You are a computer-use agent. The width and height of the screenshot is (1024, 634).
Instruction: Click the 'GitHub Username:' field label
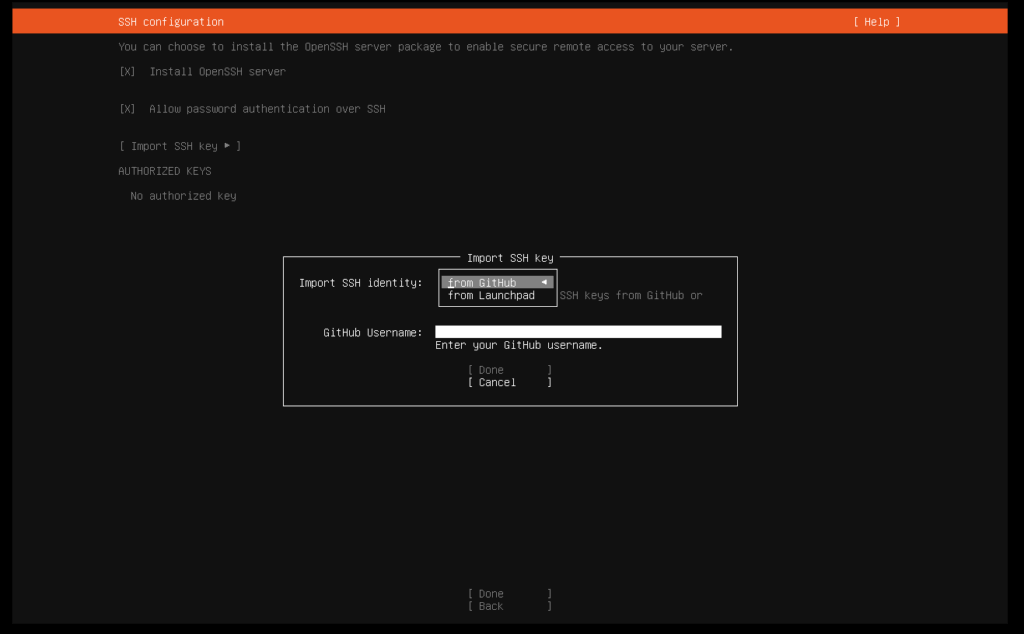[x=372, y=332]
